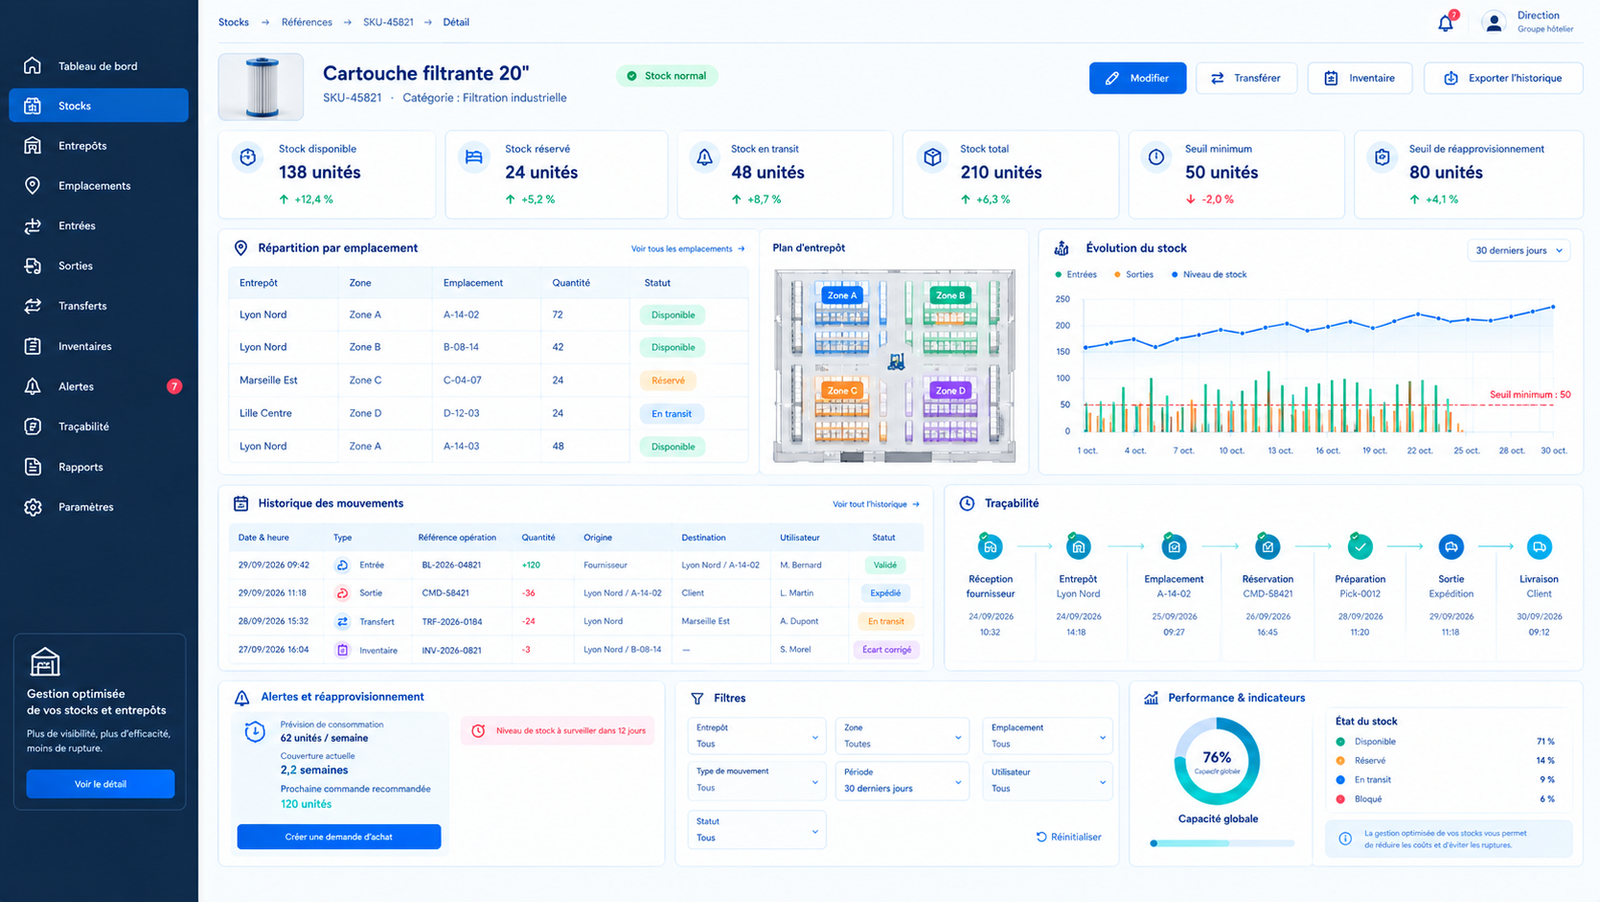The image size is (1600, 902).
Task: Click the warehouse plan thumbnail image
Action: click(895, 365)
